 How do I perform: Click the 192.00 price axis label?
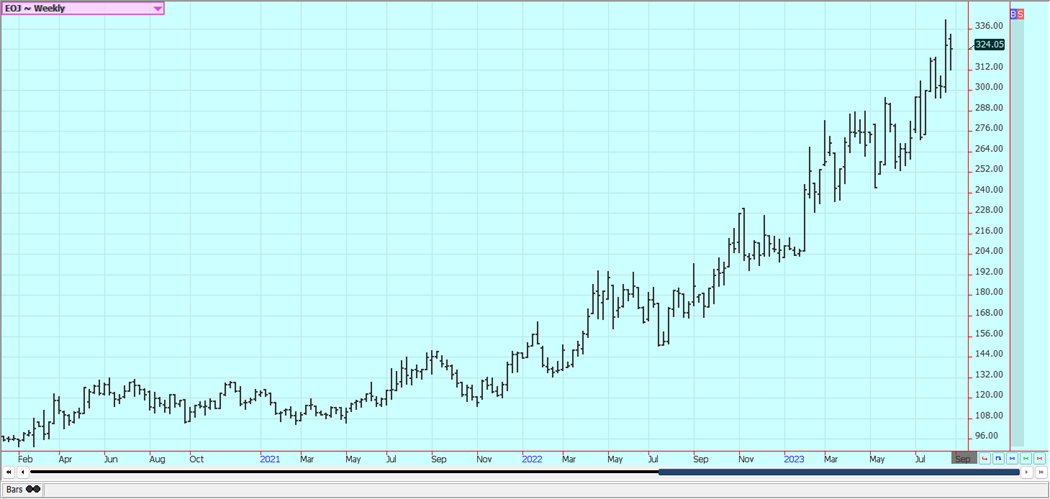(989, 272)
